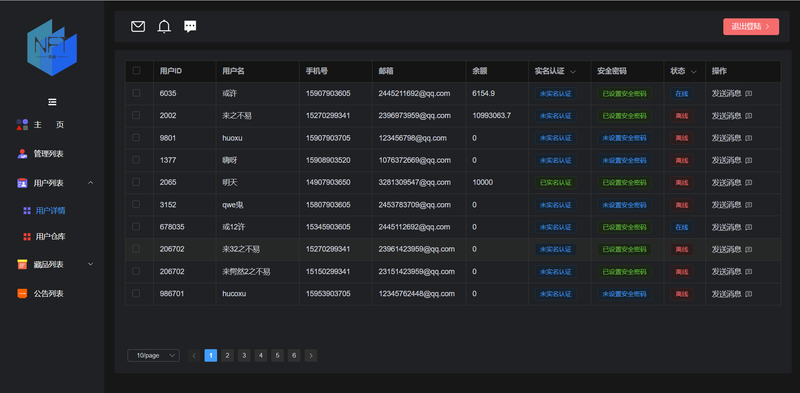Click the 公告列表 orange icon
Screen dimensions: 800x393
22,293
